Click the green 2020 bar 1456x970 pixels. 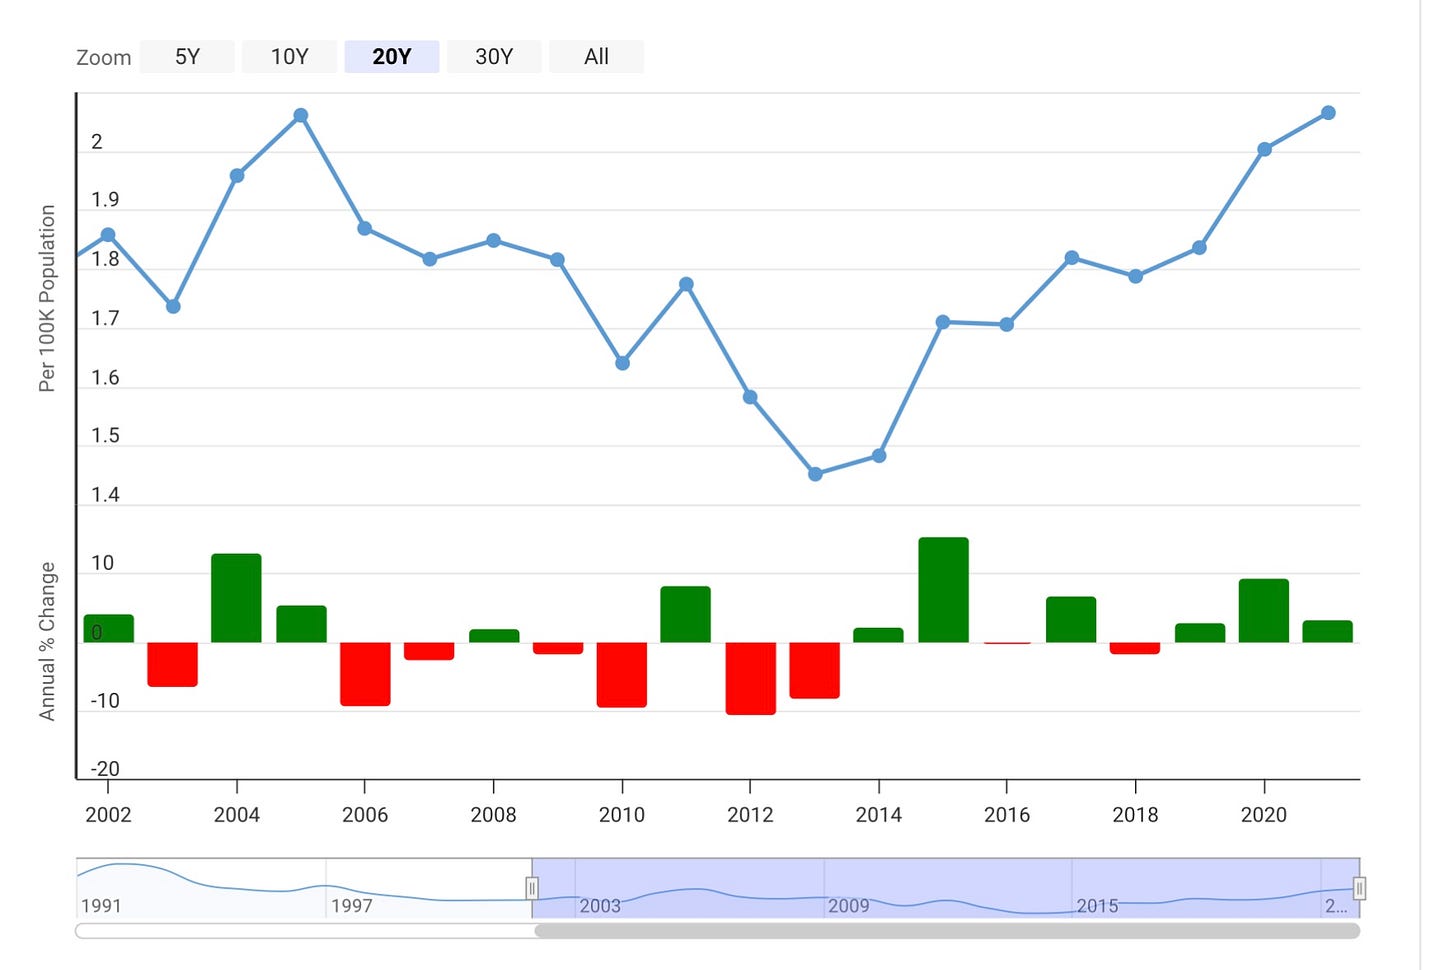tap(1264, 611)
